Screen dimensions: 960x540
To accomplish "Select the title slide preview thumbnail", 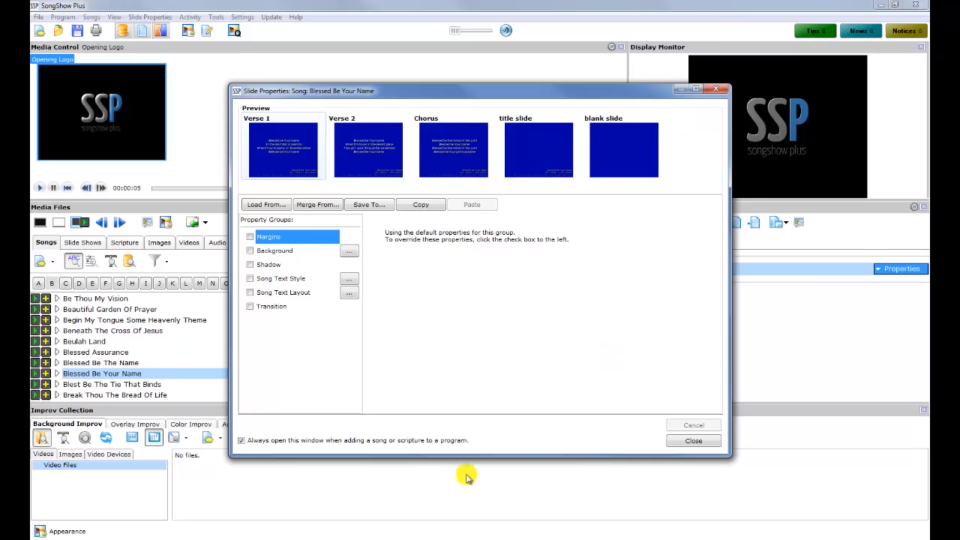I will (539, 150).
